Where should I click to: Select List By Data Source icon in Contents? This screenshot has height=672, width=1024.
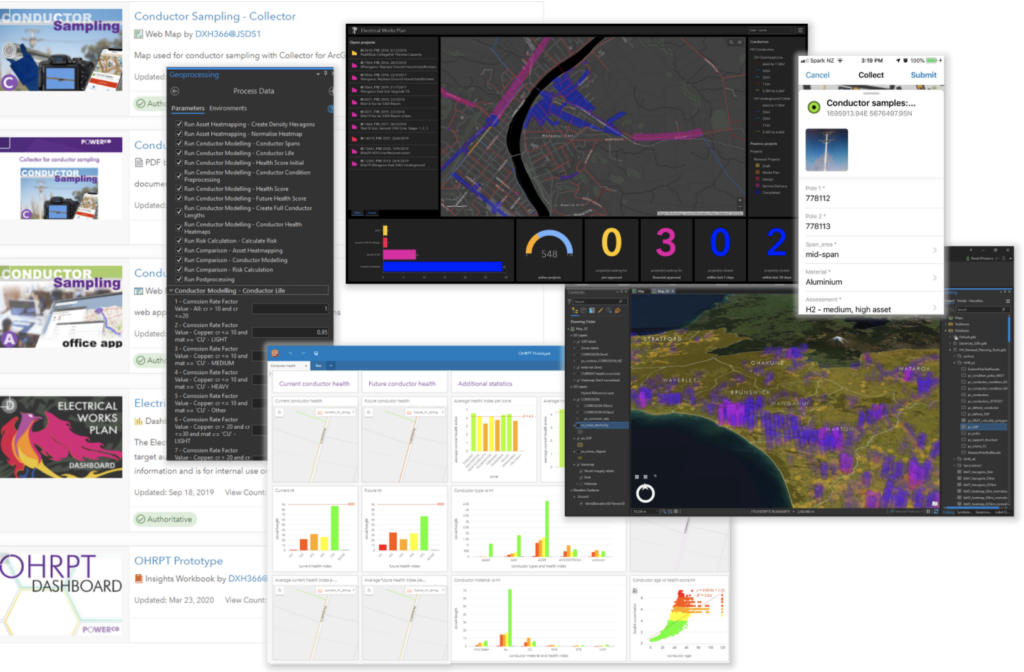point(584,311)
